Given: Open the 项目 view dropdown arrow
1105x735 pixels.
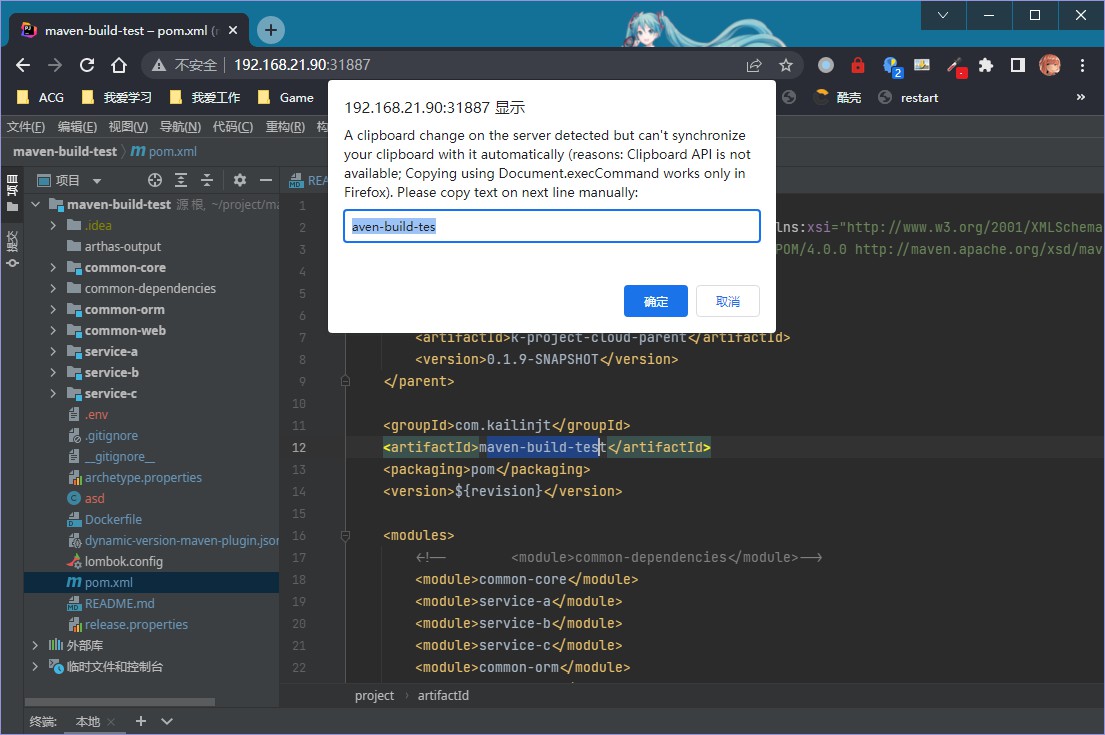Looking at the screenshot, I should [x=97, y=181].
